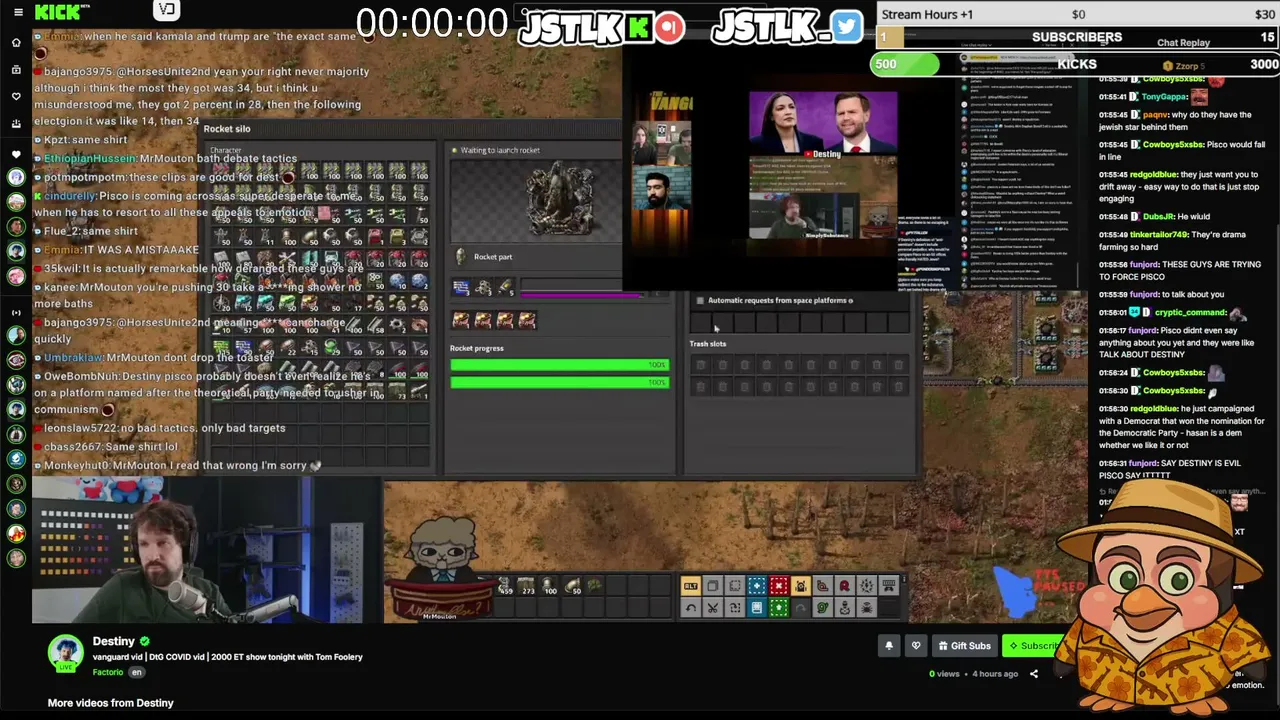Viewport: 1280px width, 720px height.
Task: Click the notification bell under the stream
Action: pos(889,646)
